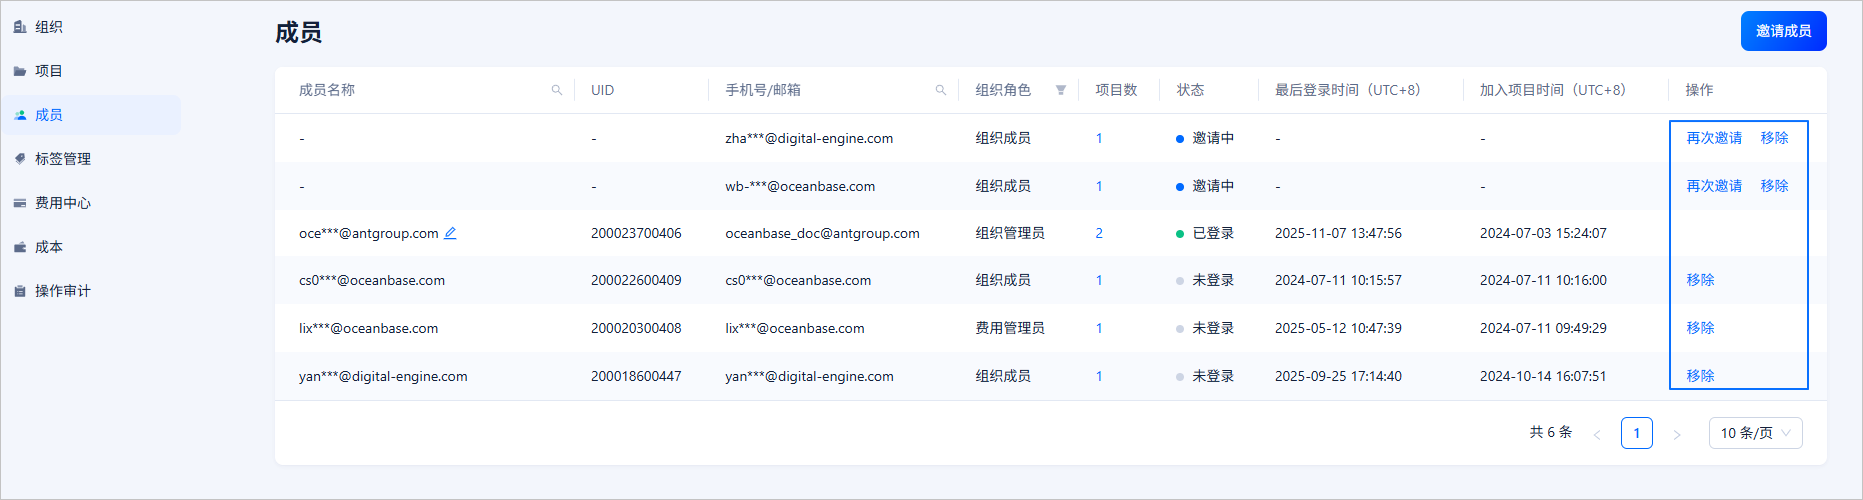Viewport: 1863px width, 500px height.
Task: Click 再次邀请 for zha***@digital-engine.com
Action: pyautogui.click(x=1714, y=138)
